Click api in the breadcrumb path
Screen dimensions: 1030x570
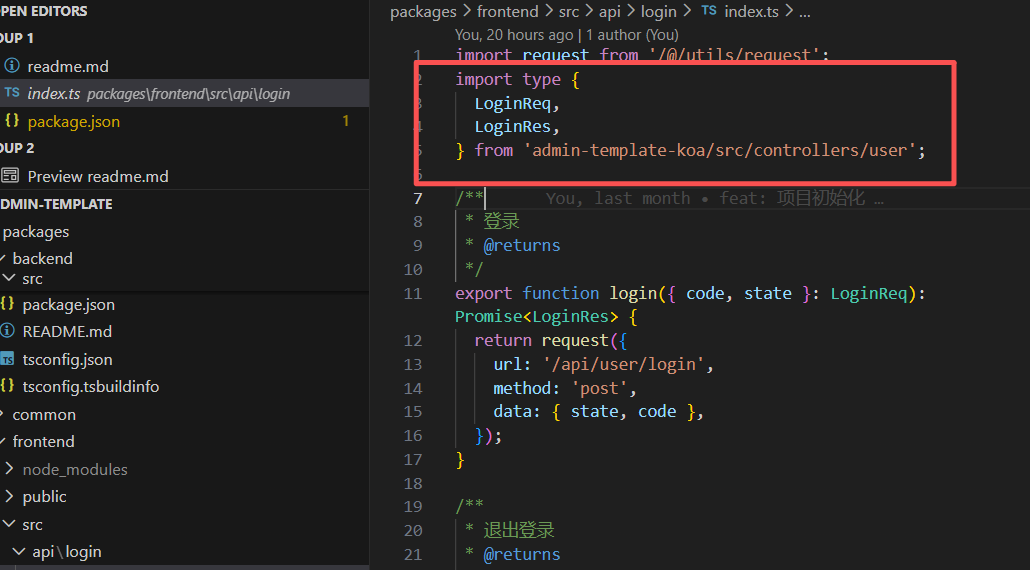pos(610,12)
